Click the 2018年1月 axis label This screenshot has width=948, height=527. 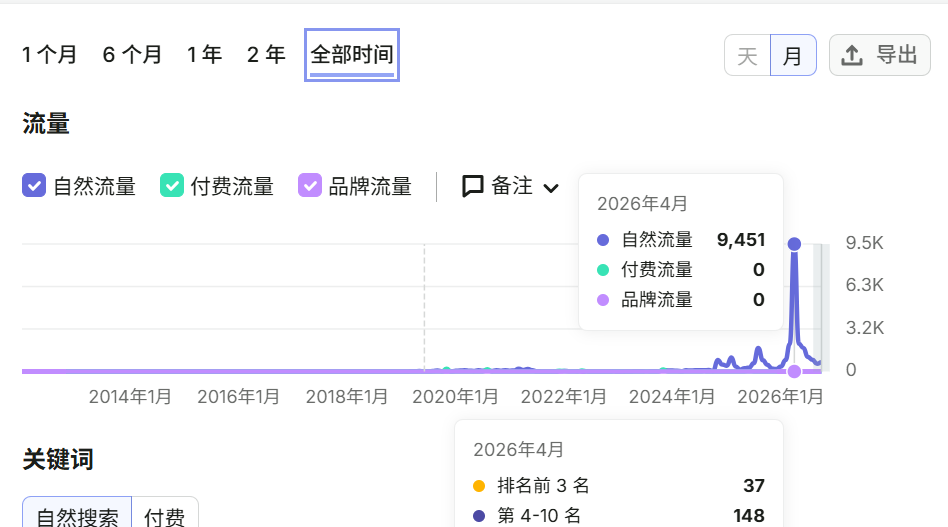pos(346,396)
